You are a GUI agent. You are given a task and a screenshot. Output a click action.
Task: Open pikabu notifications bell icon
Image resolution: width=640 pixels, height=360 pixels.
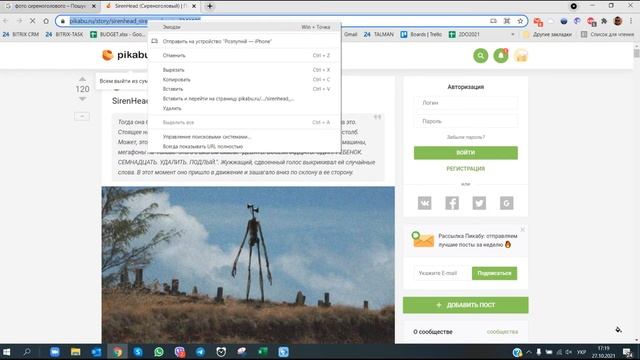pyautogui.click(x=501, y=56)
